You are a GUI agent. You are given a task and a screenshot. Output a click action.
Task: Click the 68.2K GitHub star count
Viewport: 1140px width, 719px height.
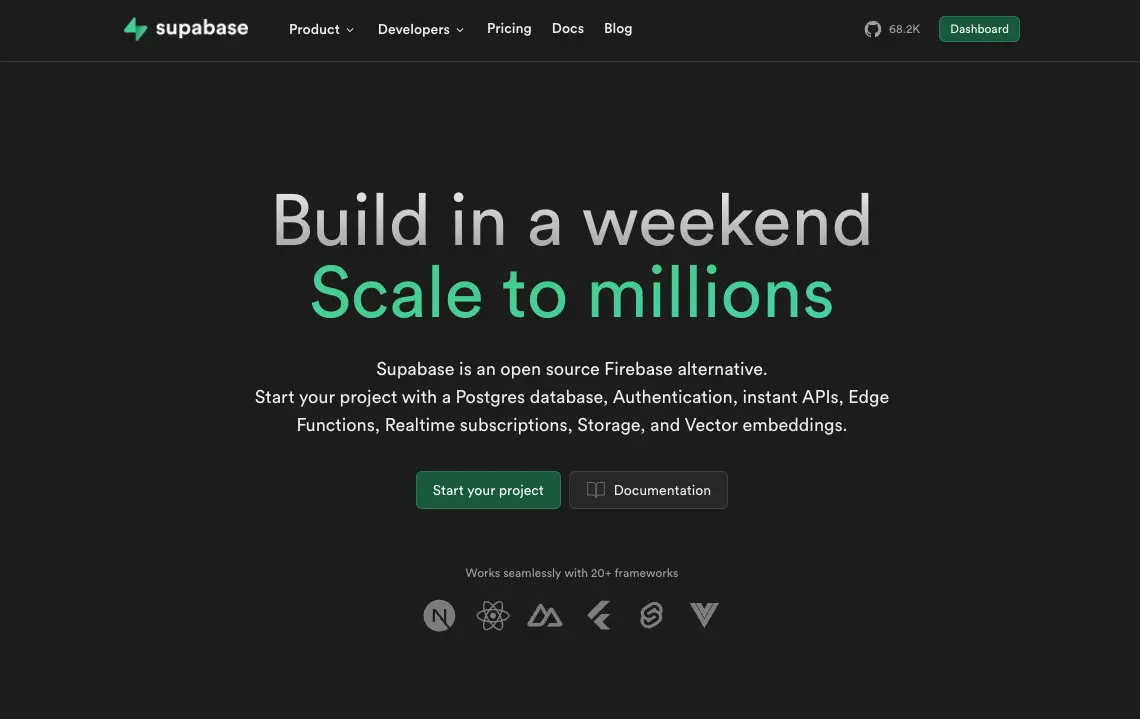tap(904, 29)
